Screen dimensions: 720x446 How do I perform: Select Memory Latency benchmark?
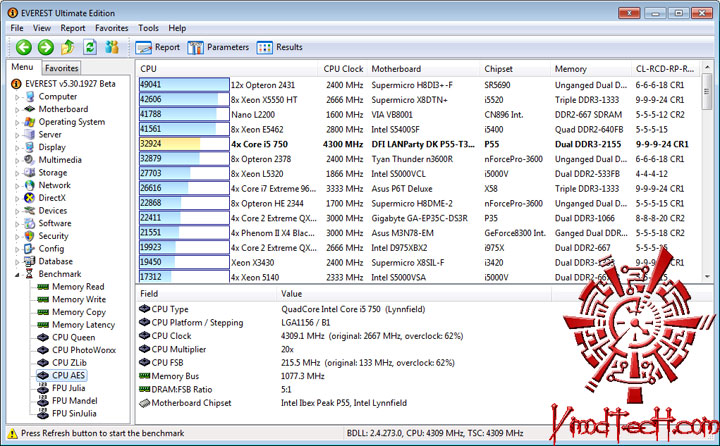pyautogui.click(x=84, y=325)
